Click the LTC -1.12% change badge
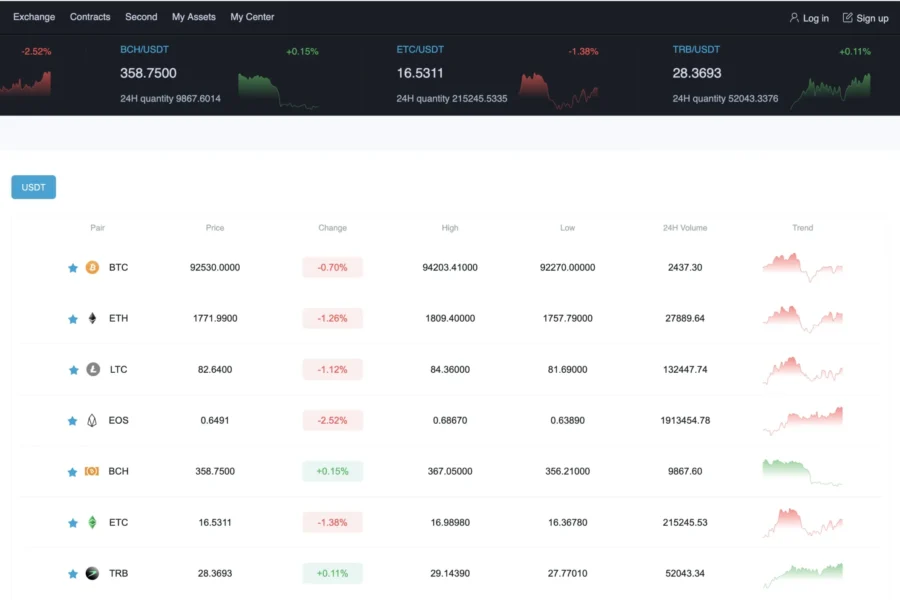The width and height of the screenshot is (900, 600). [332, 369]
